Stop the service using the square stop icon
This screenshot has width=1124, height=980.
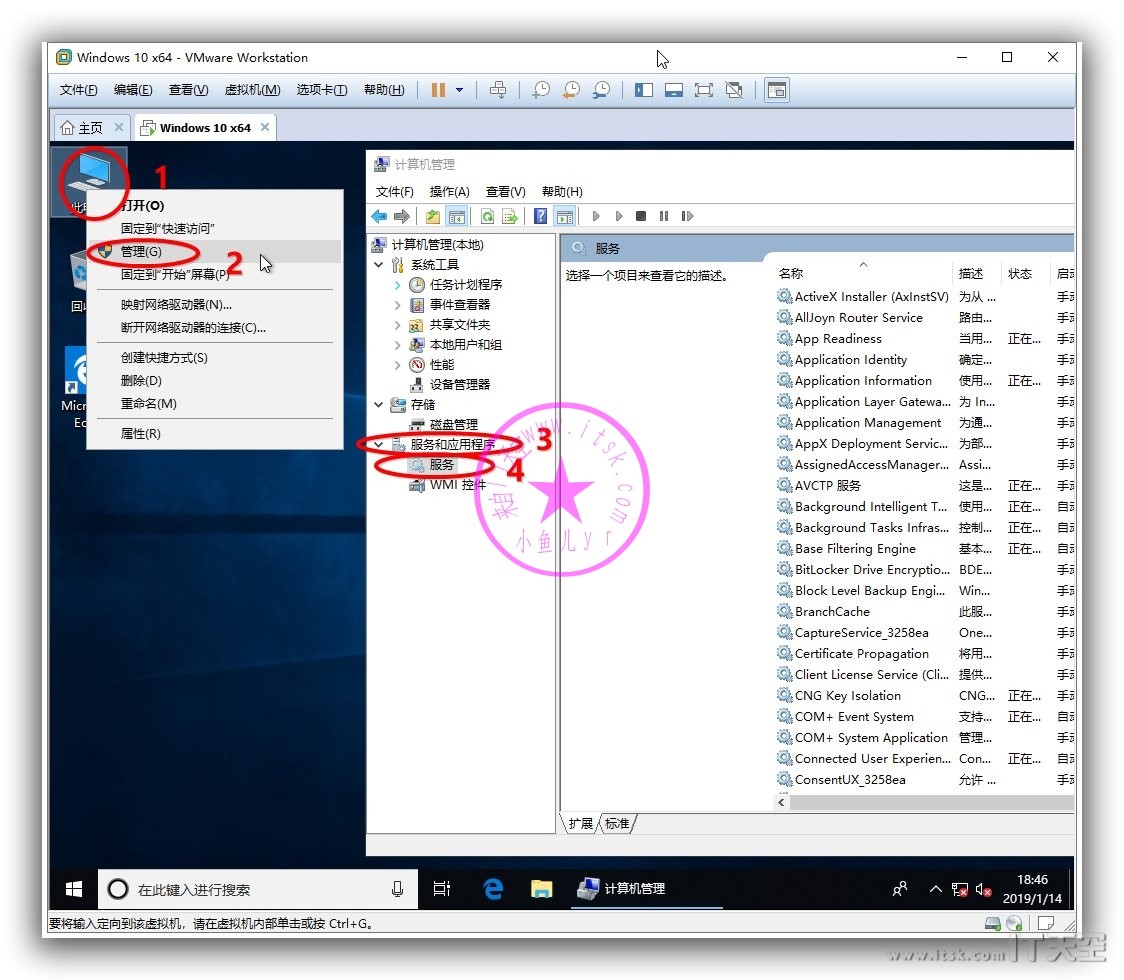click(642, 217)
